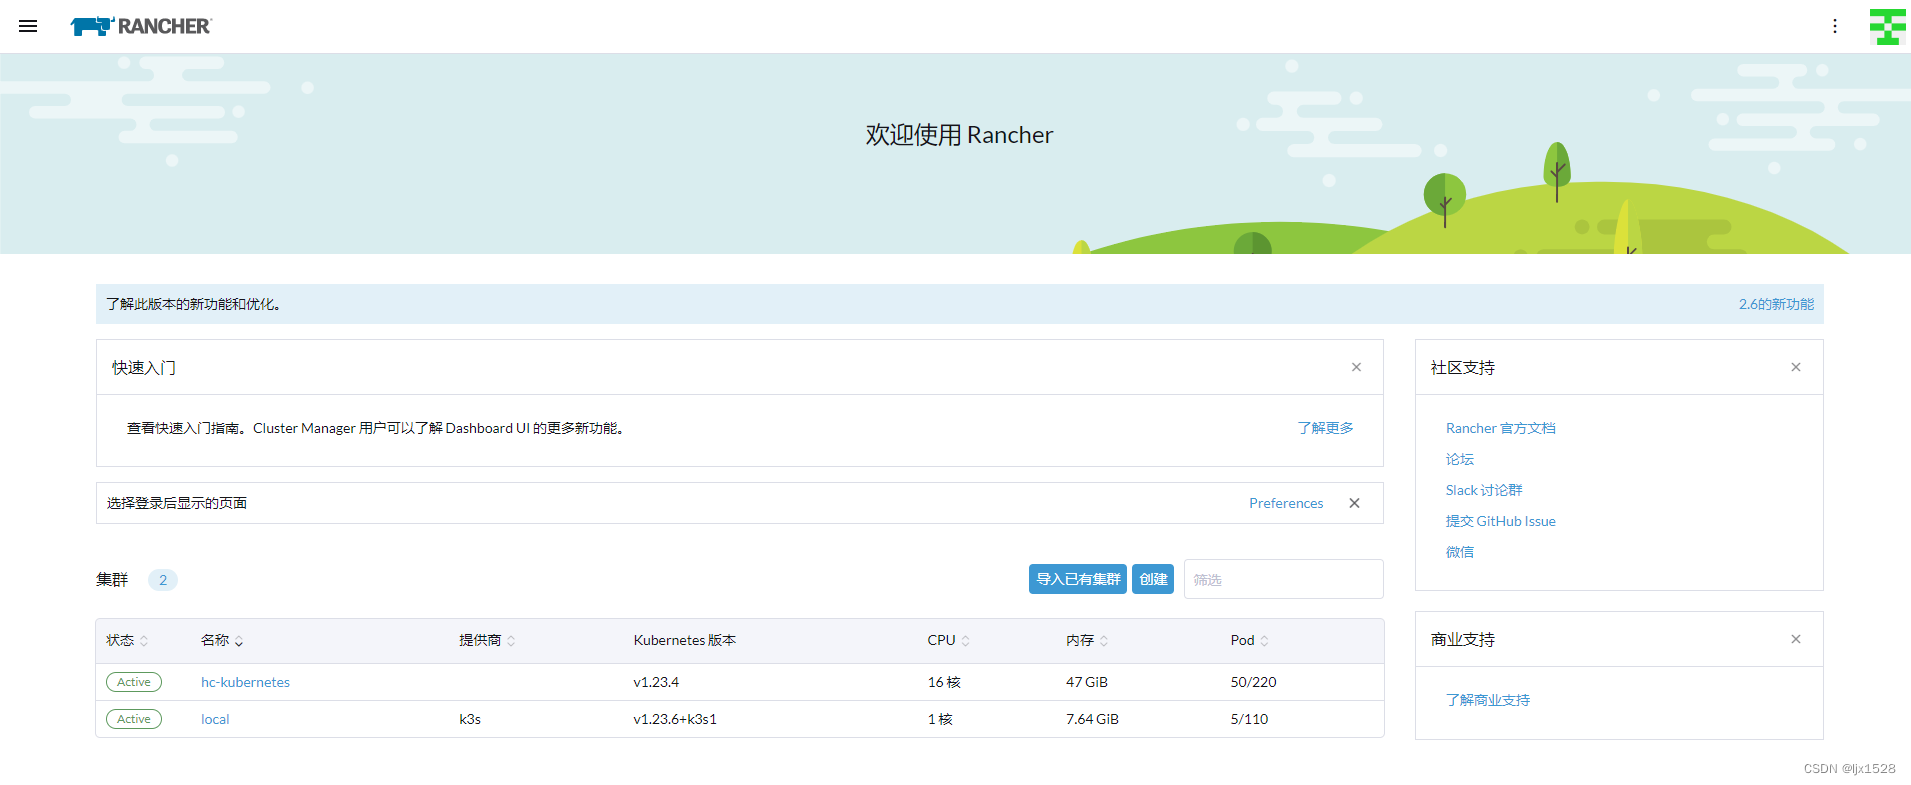The width and height of the screenshot is (1911, 785).
Task: Click the Rancher logo
Action: coord(141,26)
